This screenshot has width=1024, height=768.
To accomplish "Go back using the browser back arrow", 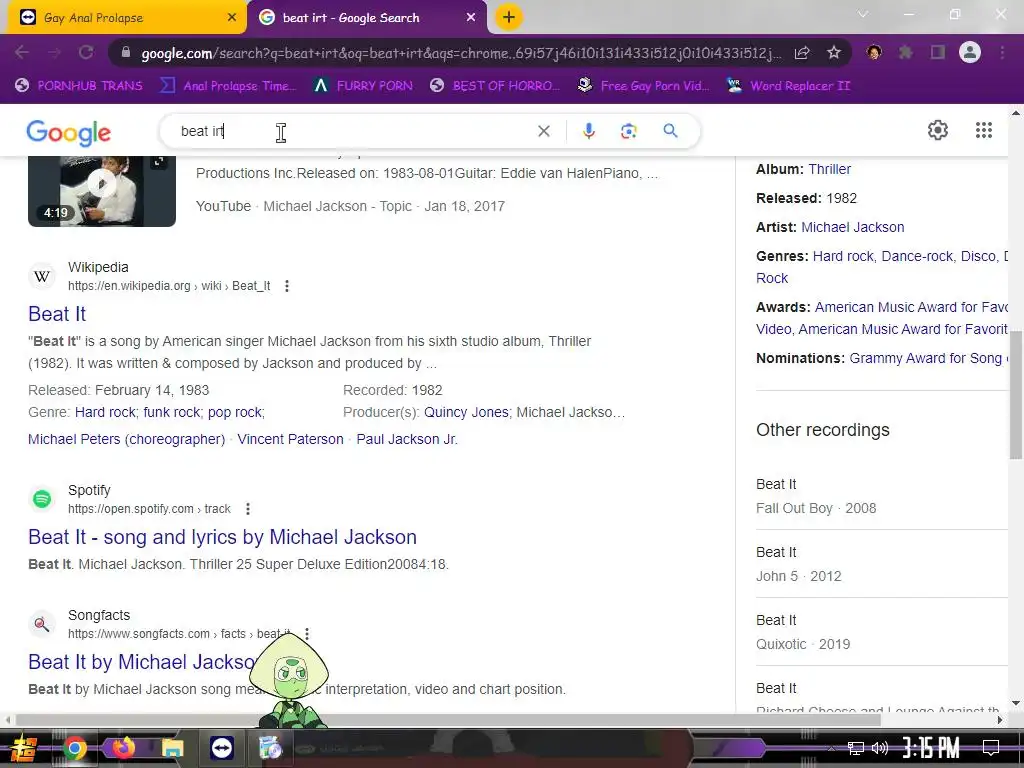I will click(22, 53).
